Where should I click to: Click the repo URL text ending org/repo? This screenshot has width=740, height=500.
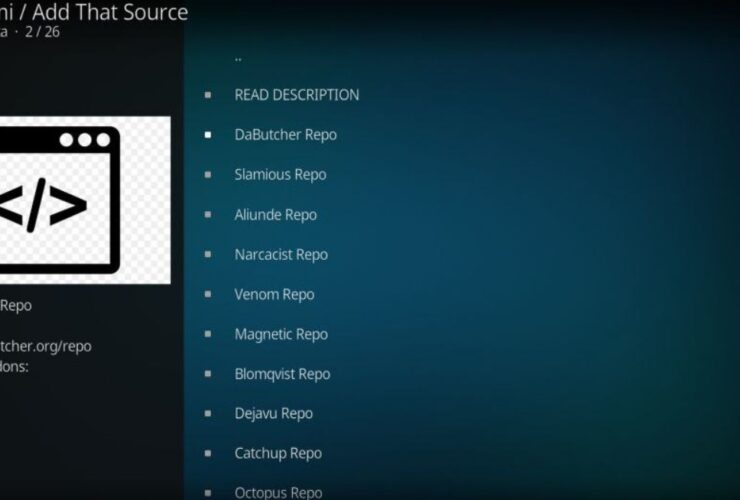pyautogui.click(x=45, y=346)
